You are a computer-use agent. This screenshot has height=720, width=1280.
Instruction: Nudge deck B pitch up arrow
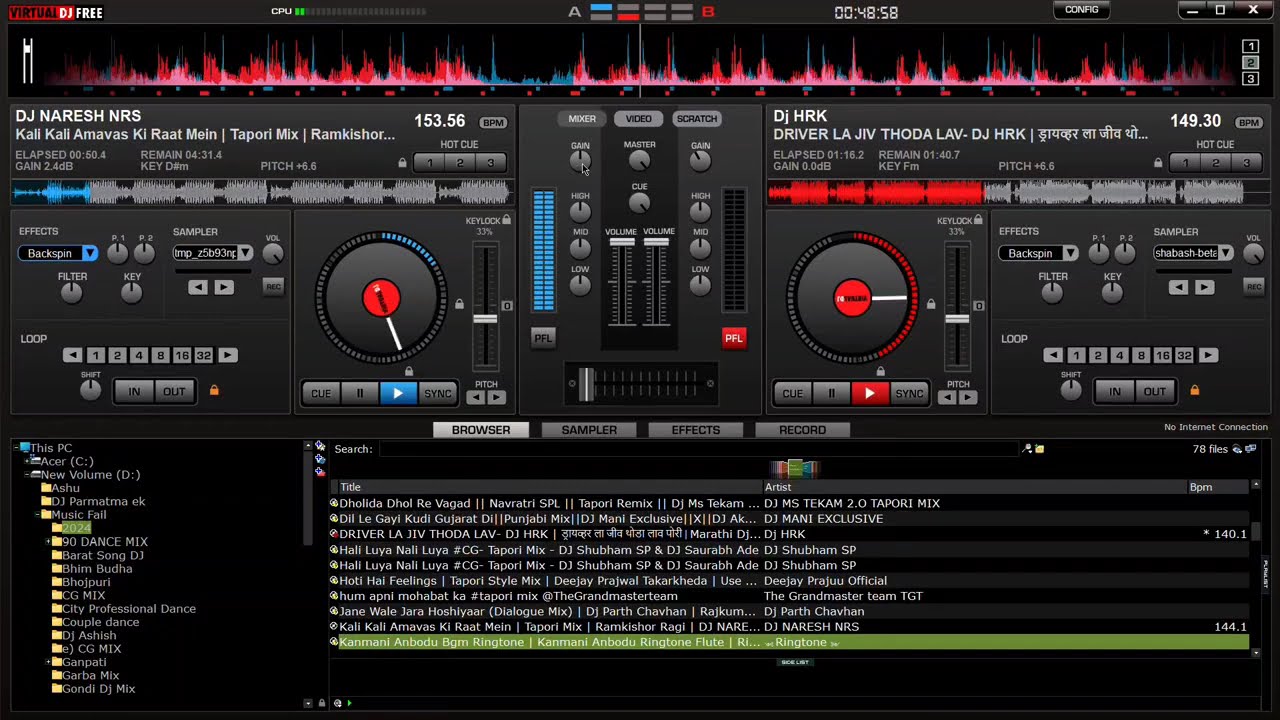click(968, 397)
